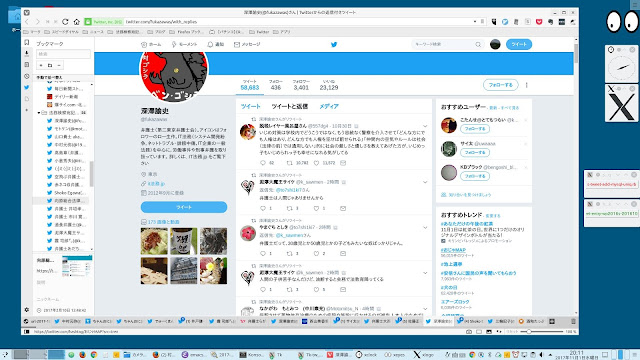This screenshot has height=360, width=640.
Task: Like the fourth tweet with 5 likes
Action: pos(316,289)
